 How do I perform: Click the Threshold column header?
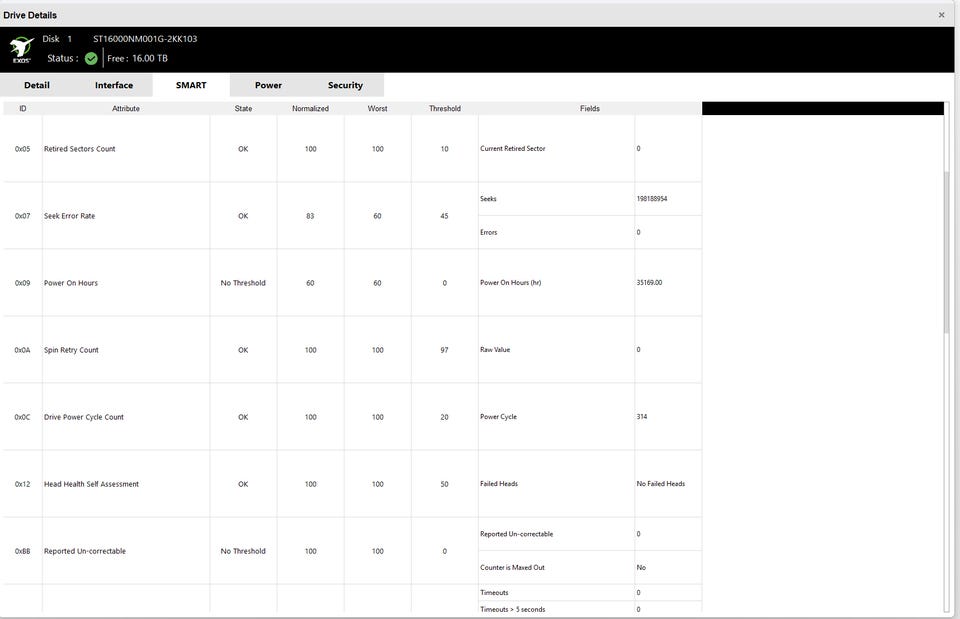click(444, 108)
